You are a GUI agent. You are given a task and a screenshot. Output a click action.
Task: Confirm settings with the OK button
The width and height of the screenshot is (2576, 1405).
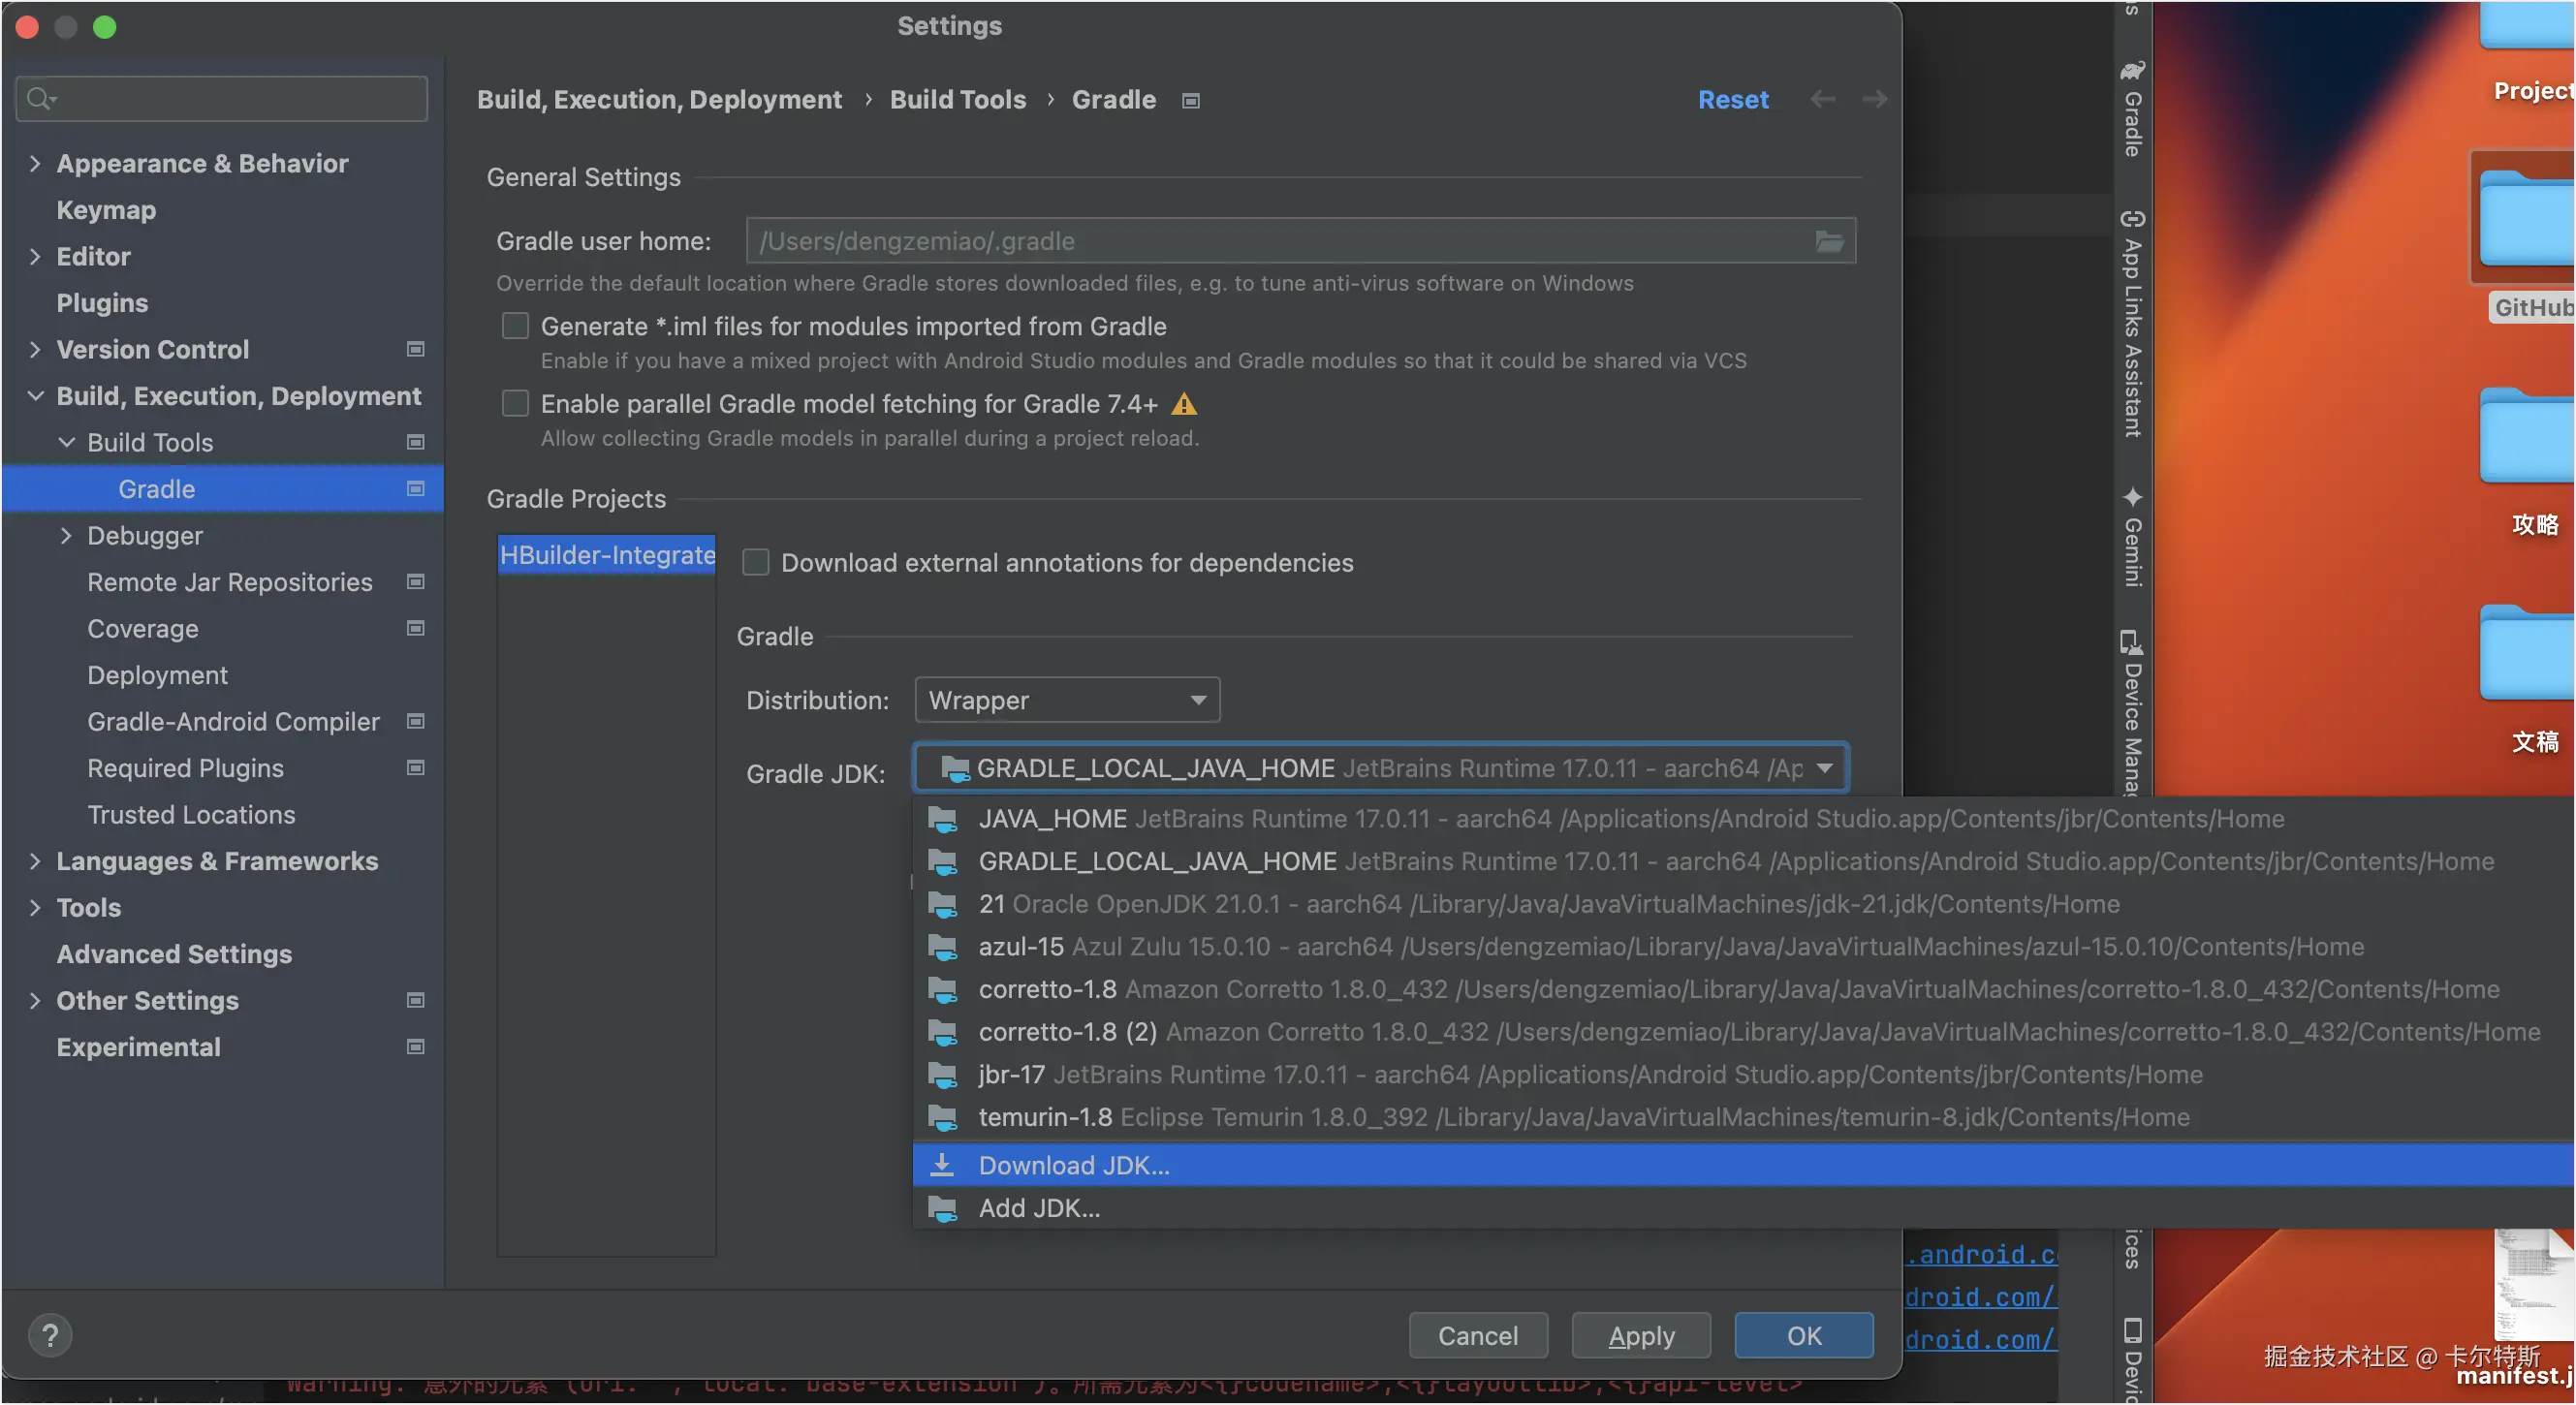point(1804,1336)
